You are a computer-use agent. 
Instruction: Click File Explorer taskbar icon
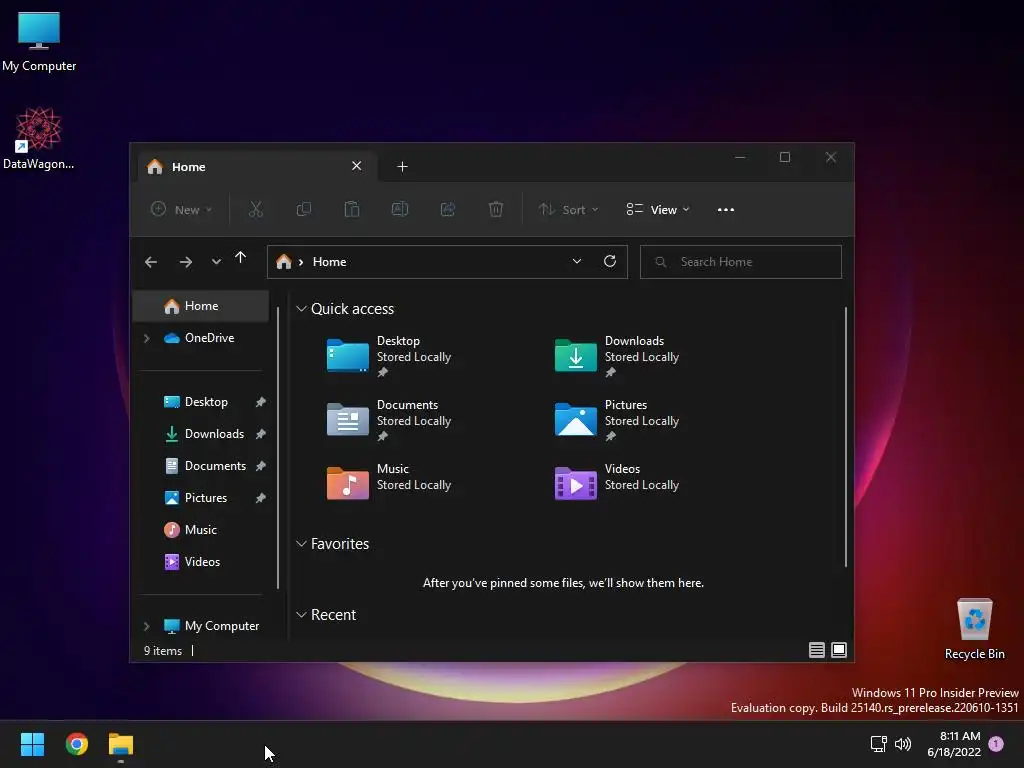point(121,744)
